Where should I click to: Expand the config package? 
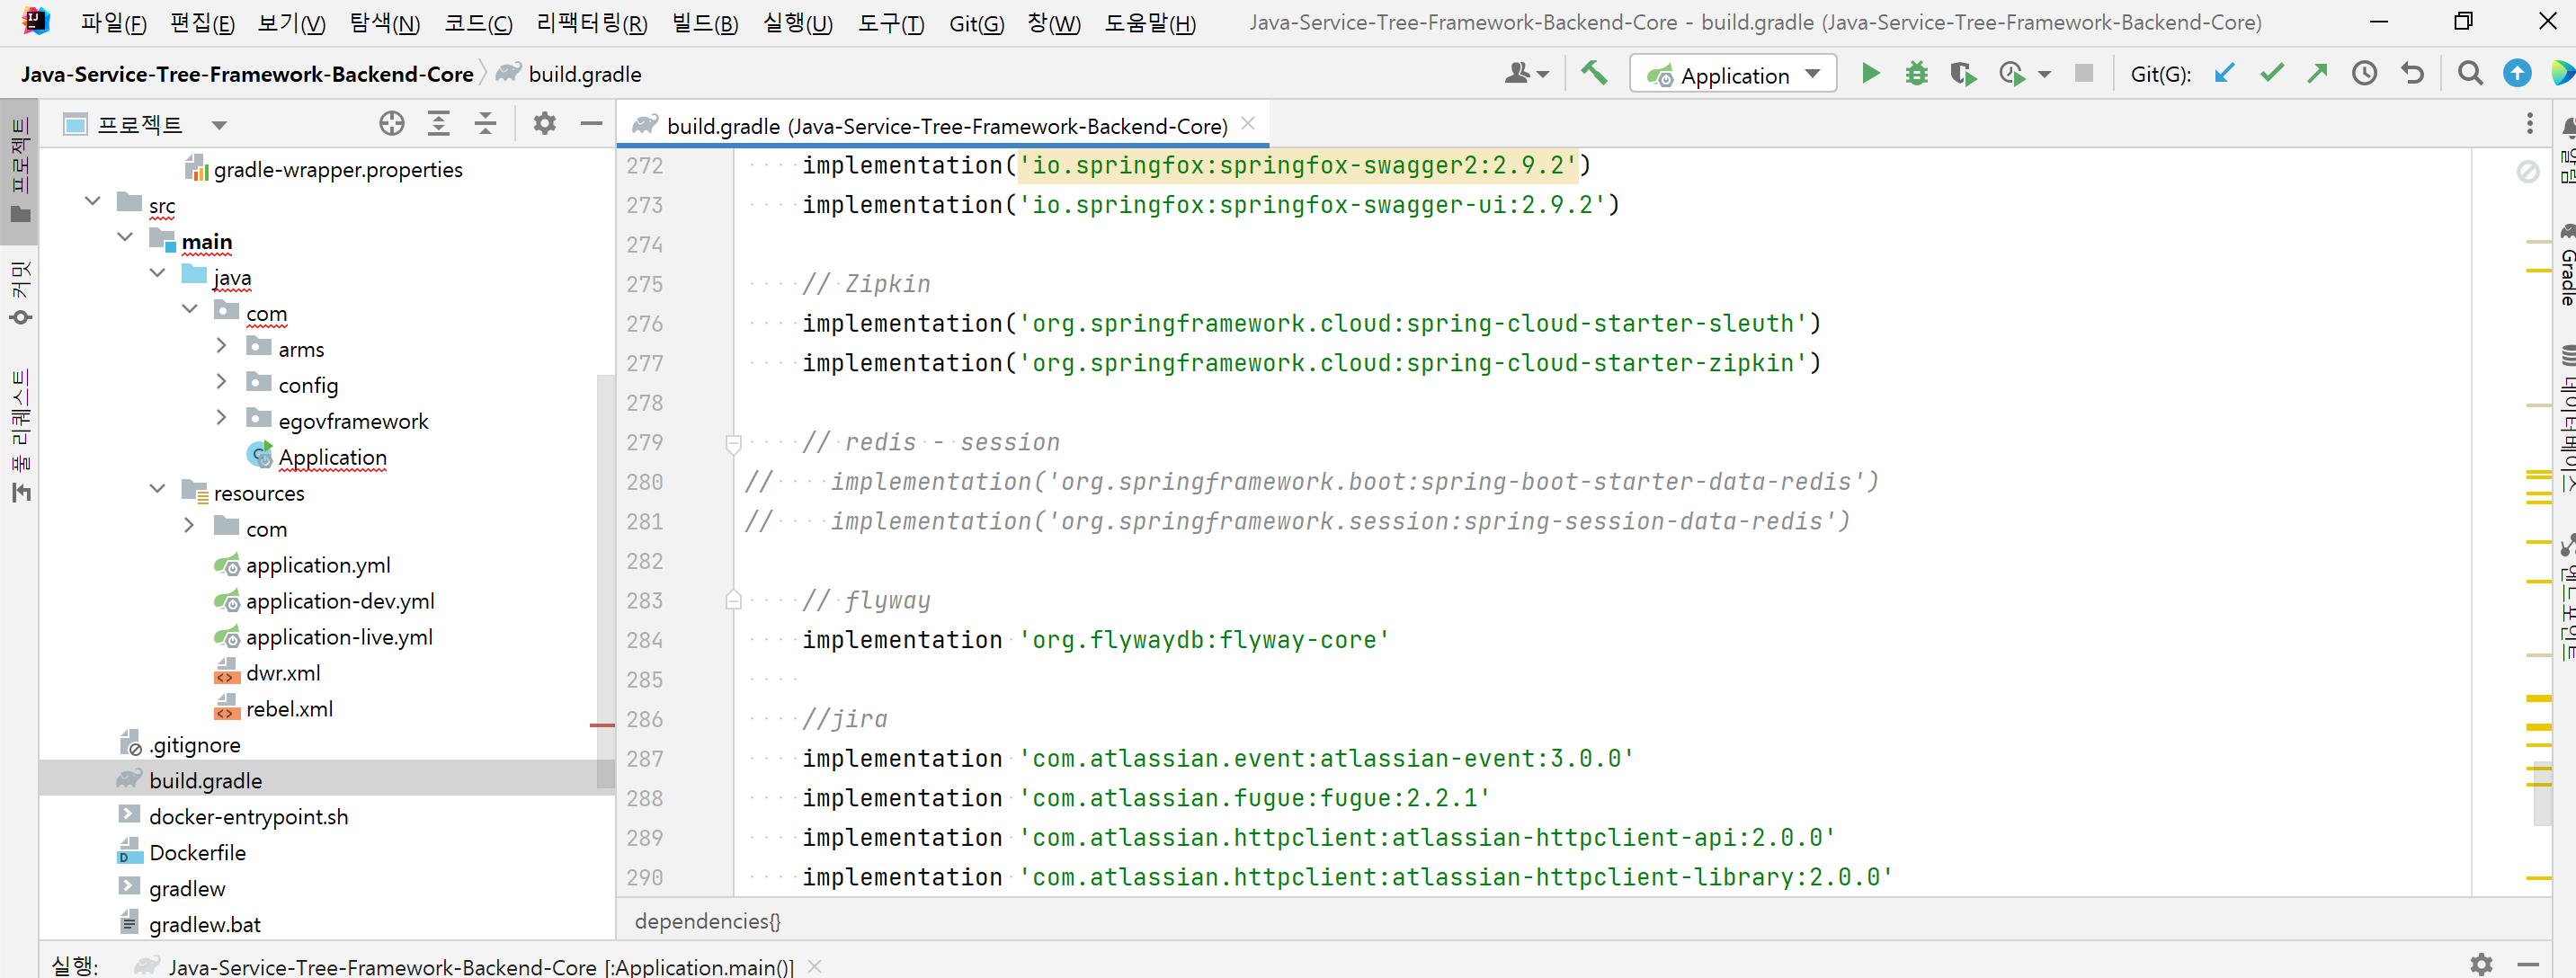coord(221,383)
